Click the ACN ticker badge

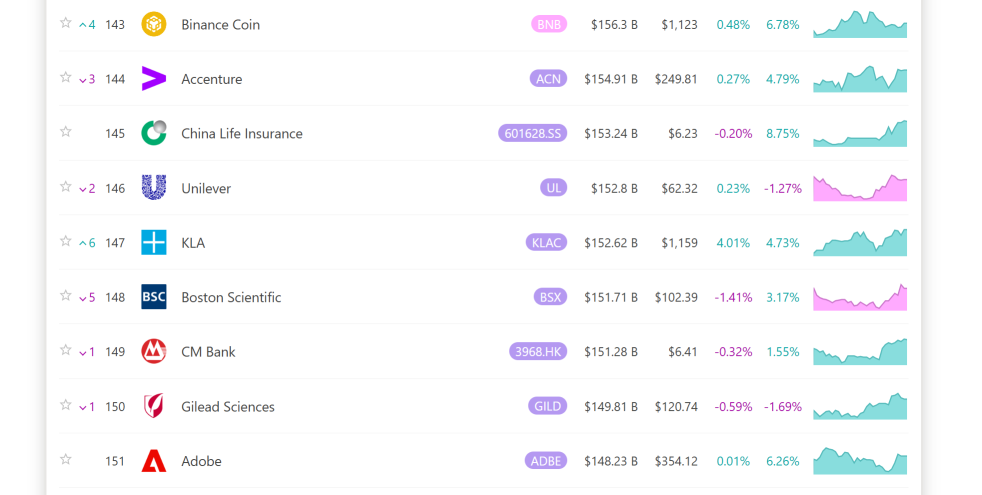pos(548,79)
